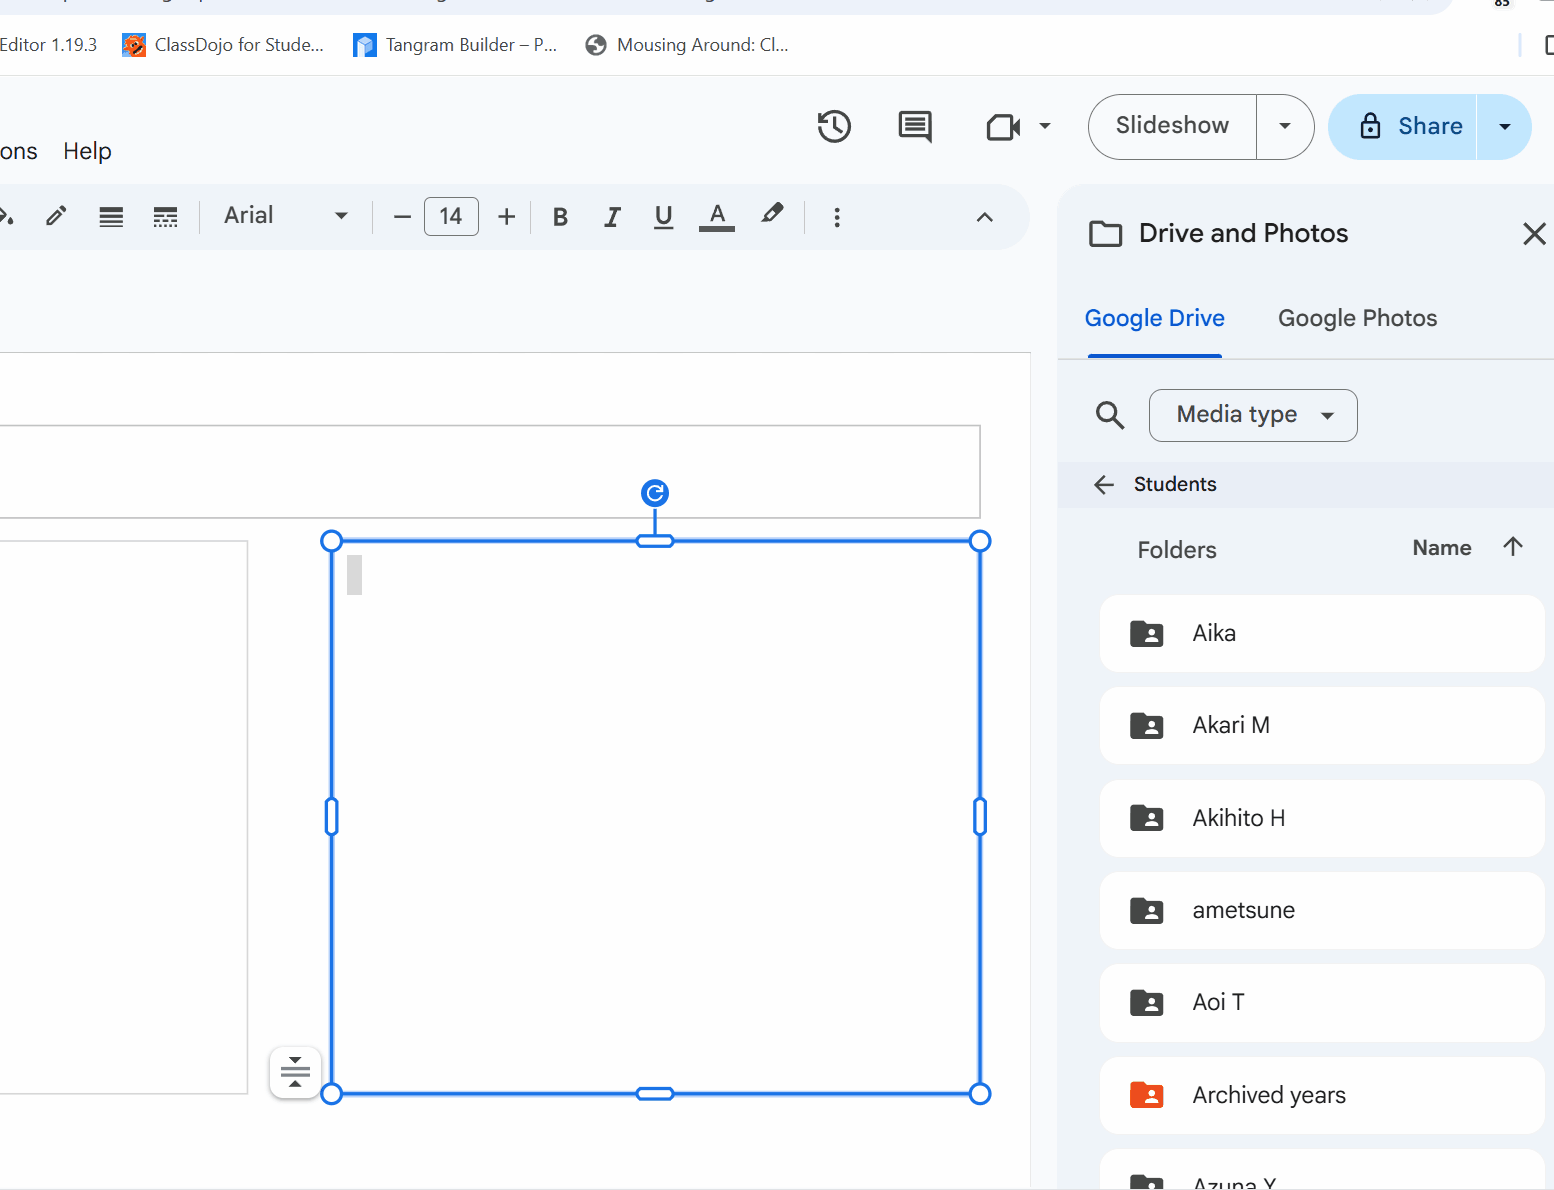Open the Aika folder
The width and height of the screenshot is (1554, 1190).
click(x=1322, y=634)
